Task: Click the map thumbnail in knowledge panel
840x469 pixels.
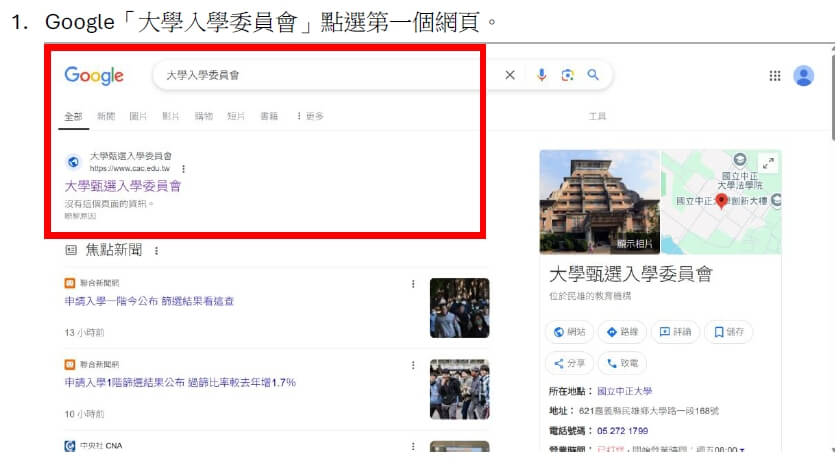Action: 721,202
